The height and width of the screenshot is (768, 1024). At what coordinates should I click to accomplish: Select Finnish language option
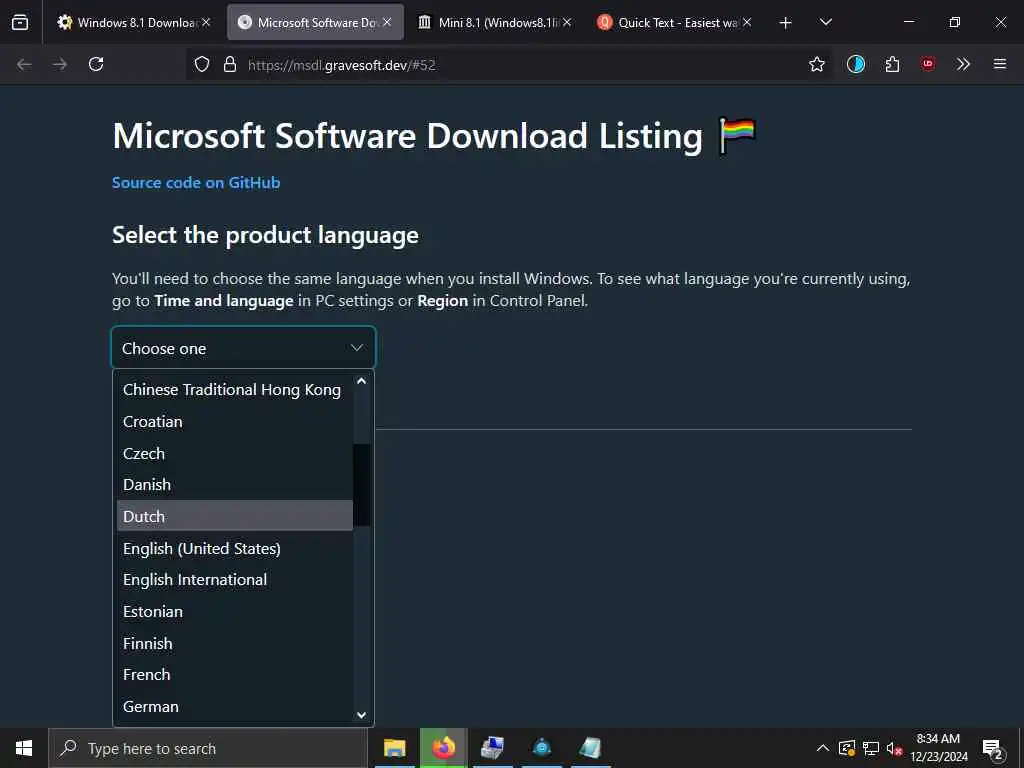click(x=234, y=644)
